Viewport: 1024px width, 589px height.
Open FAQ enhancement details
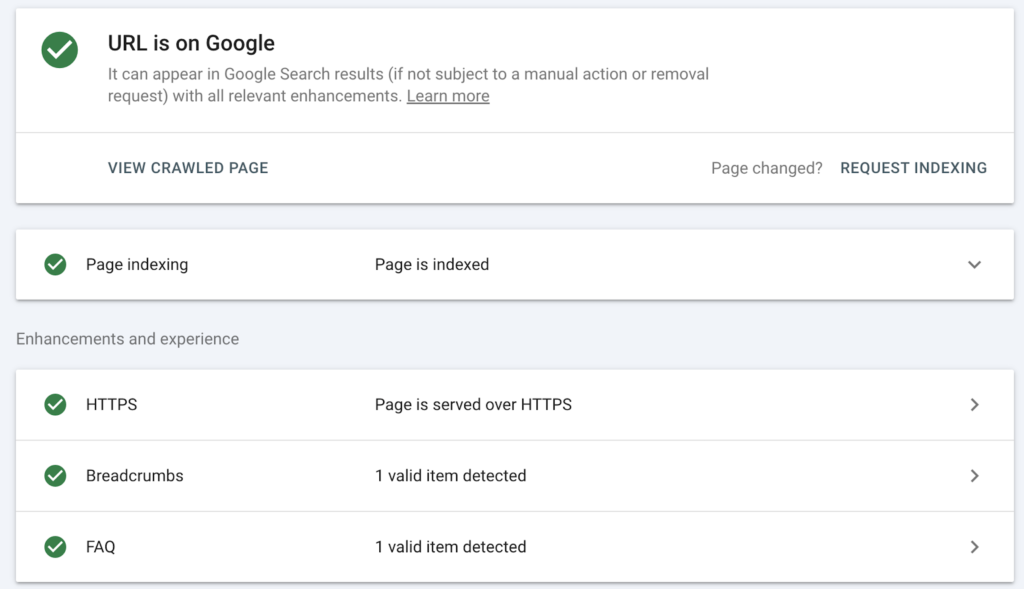click(x=974, y=547)
